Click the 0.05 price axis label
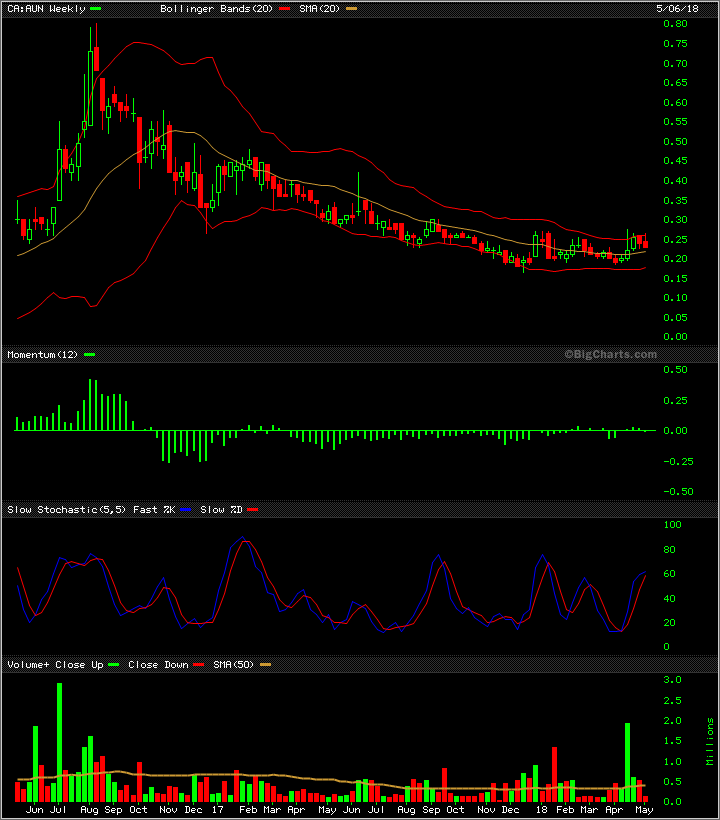The width and height of the screenshot is (720, 820). pos(675,318)
